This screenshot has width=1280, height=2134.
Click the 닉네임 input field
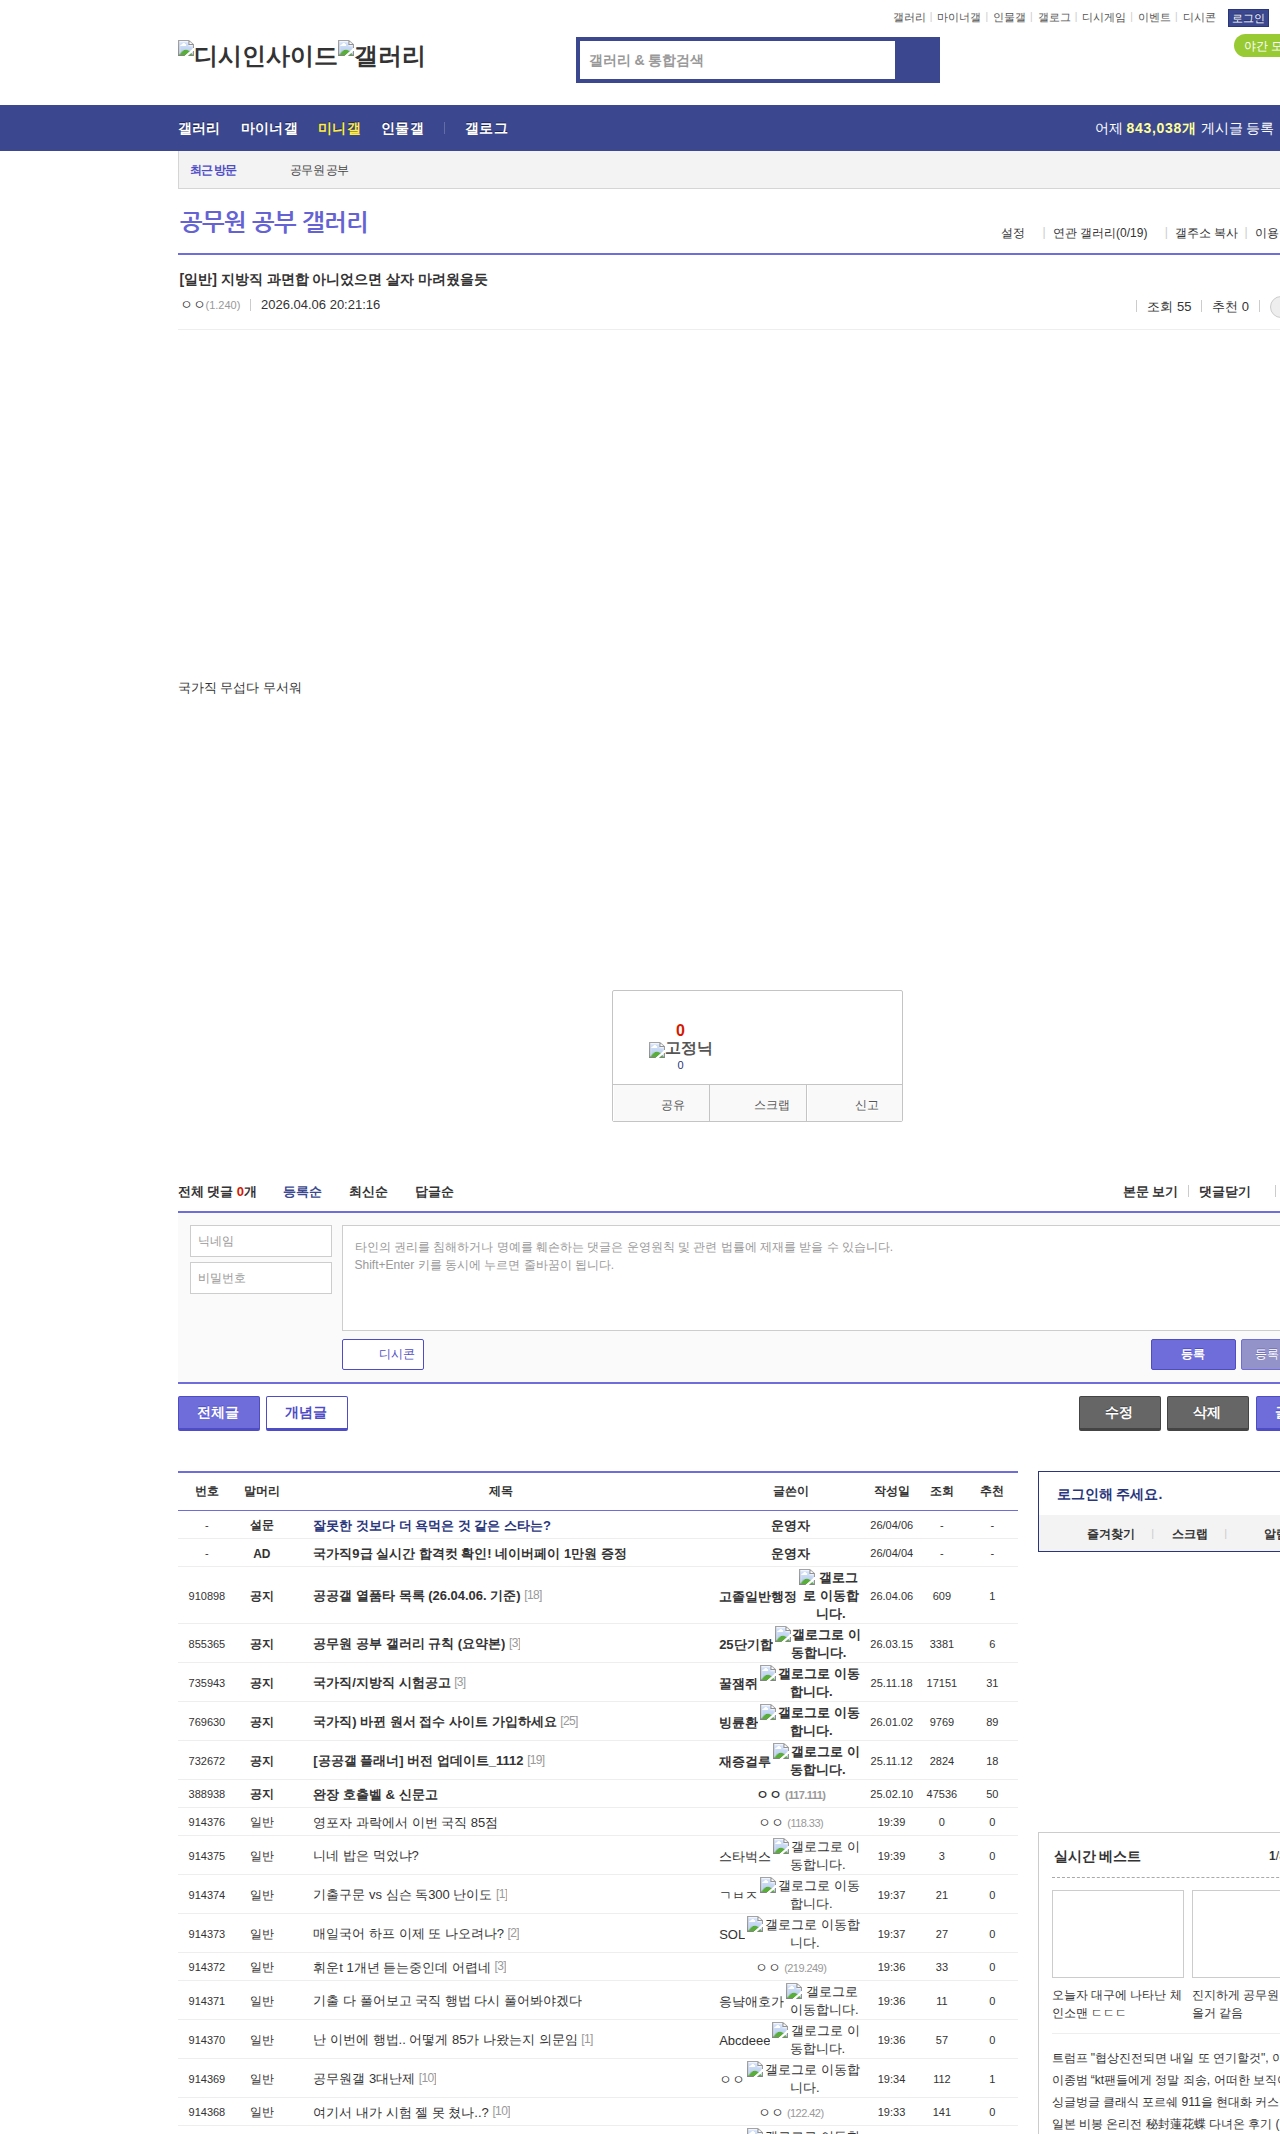[261, 1241]
